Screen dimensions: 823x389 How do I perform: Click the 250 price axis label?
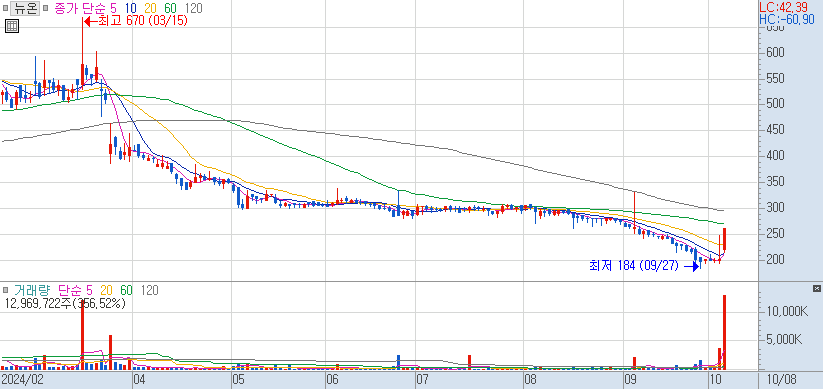776,233
